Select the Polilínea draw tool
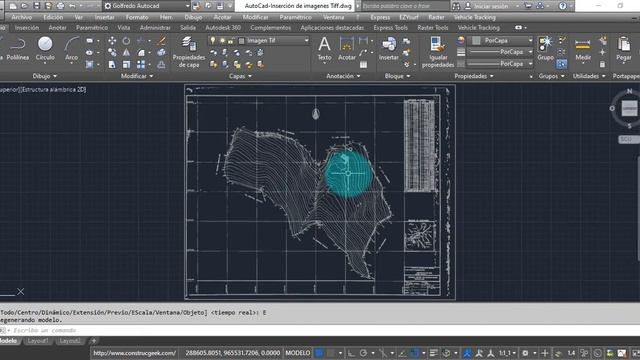The height and width of the screenshot is (360, 640). click(18, 49)
